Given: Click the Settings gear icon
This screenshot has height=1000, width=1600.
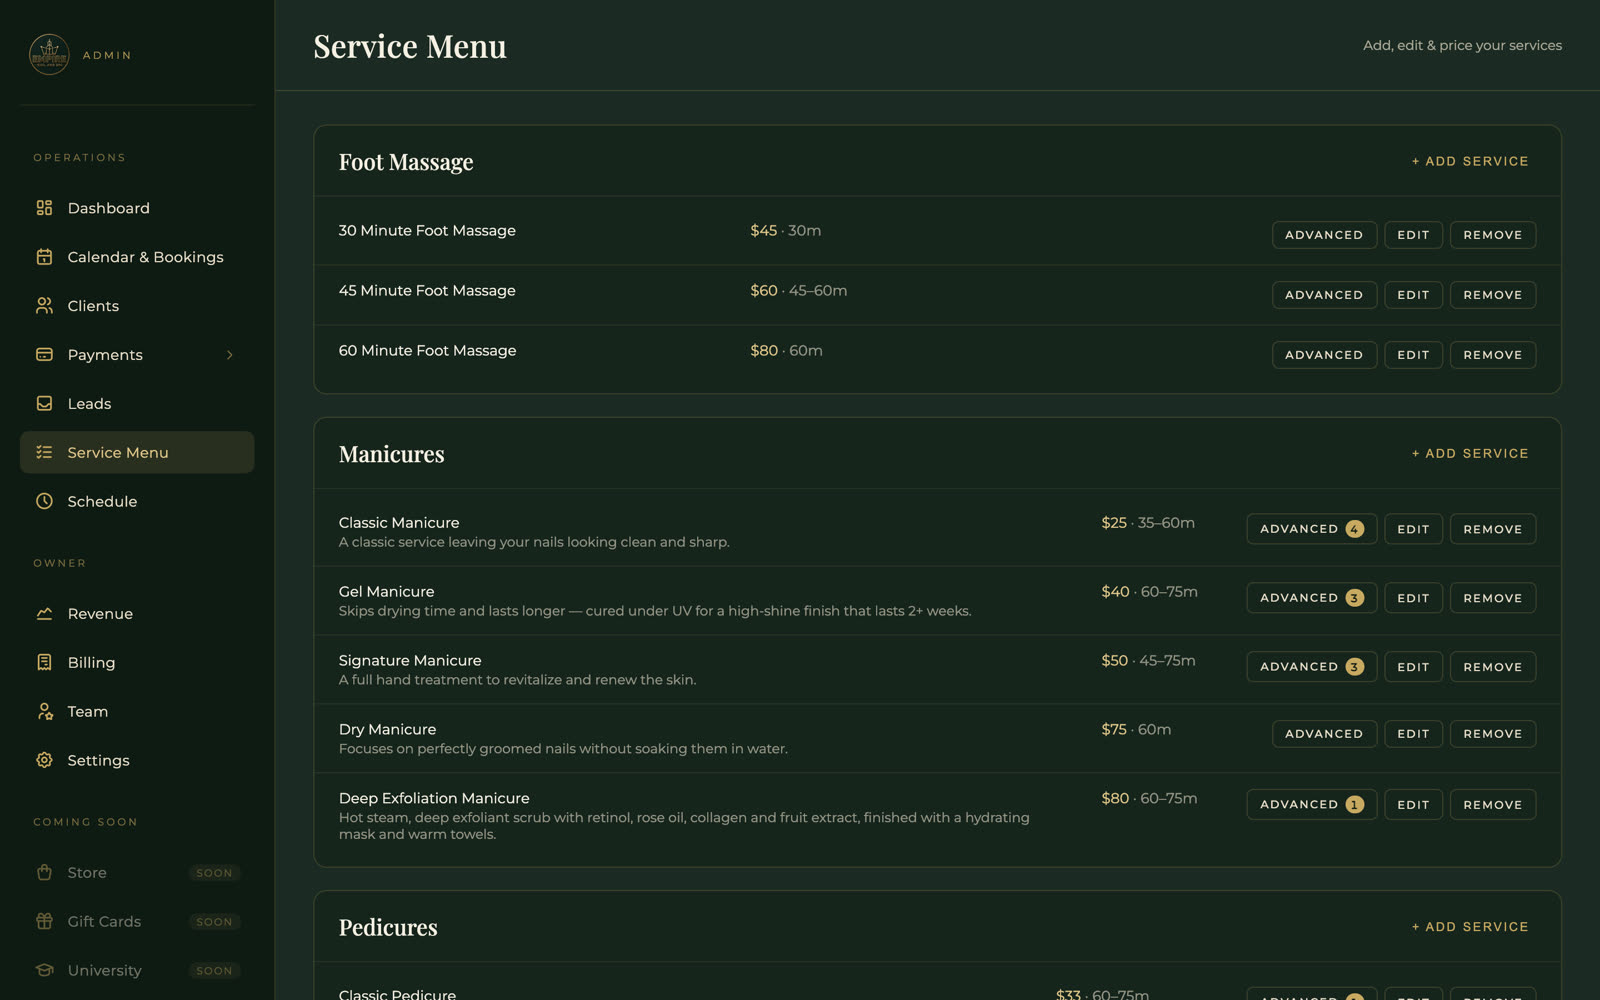Looking at the screenshot, I should click(44, 761).
